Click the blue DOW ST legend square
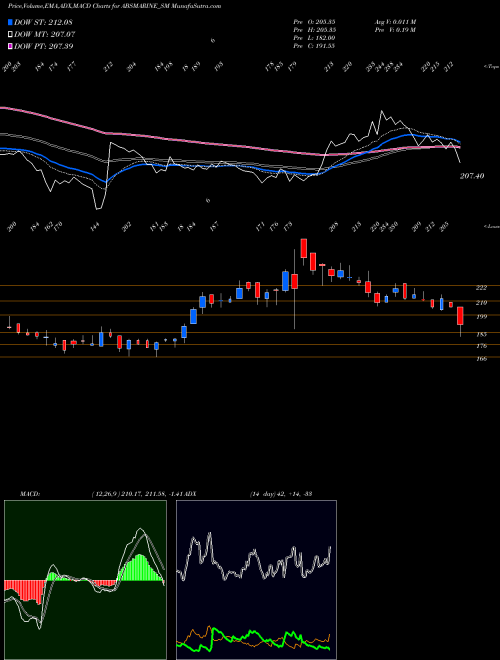The width and height of the screenshot is (500, 660). [x=10, y=22]
